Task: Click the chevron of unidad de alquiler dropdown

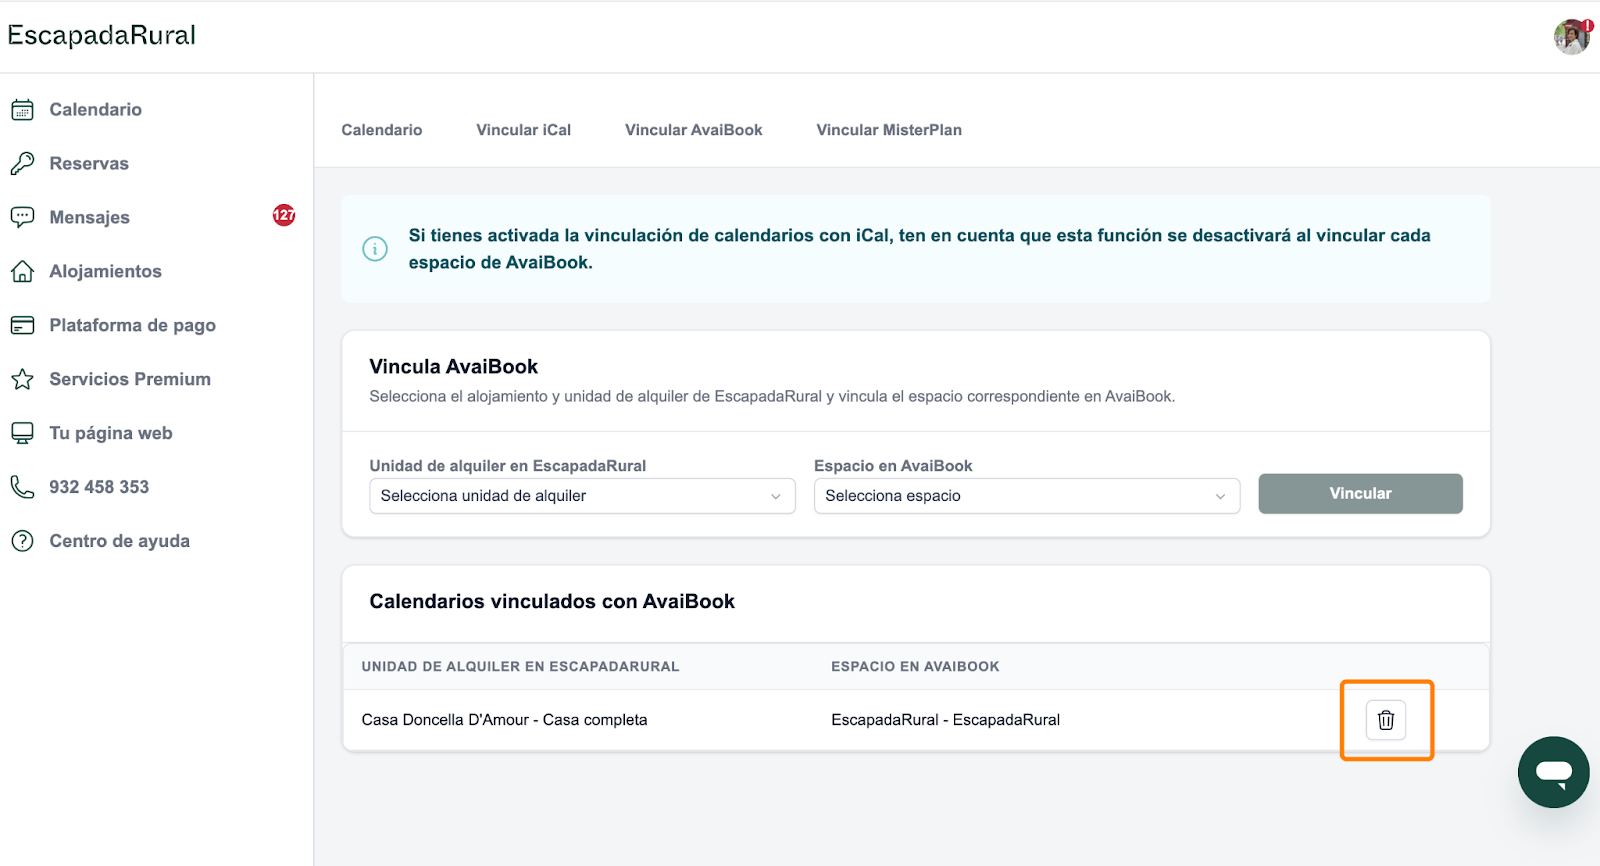Action: click(x=775, y=497)
